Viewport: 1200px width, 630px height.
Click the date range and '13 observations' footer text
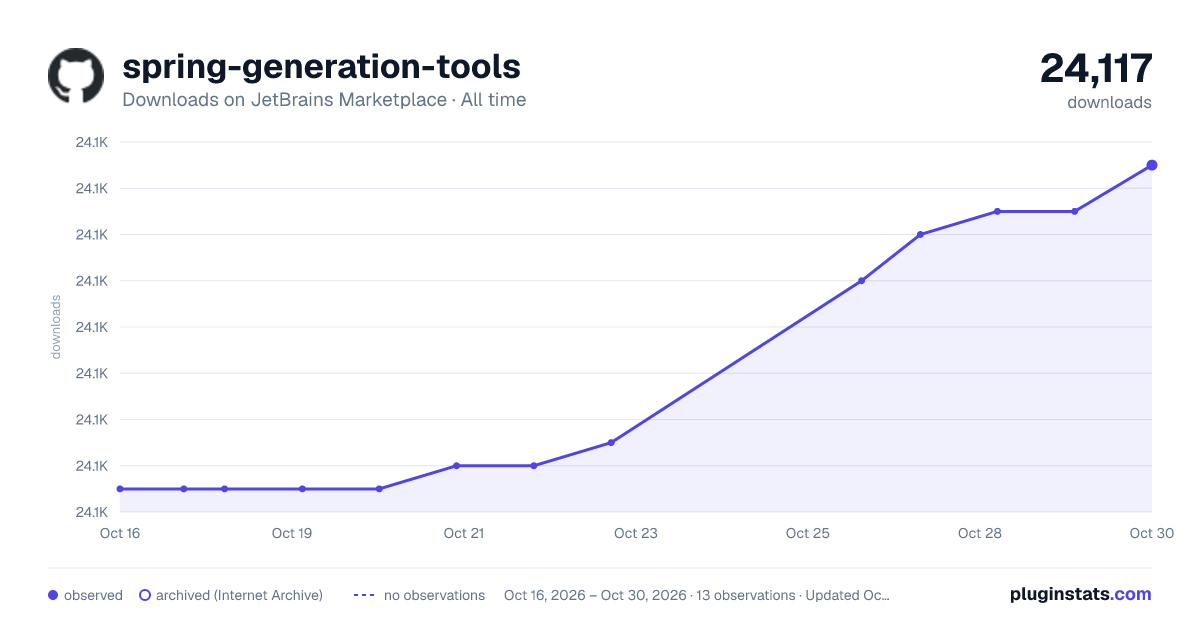697,595
